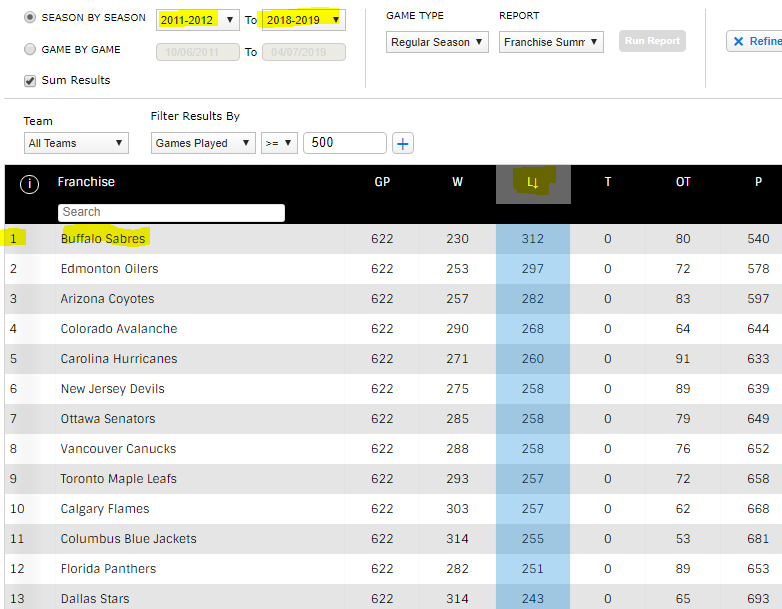782x609 pixels.
Task: Click Buffalo Sabres games played value 622
Action: click(x=382, y=239)
